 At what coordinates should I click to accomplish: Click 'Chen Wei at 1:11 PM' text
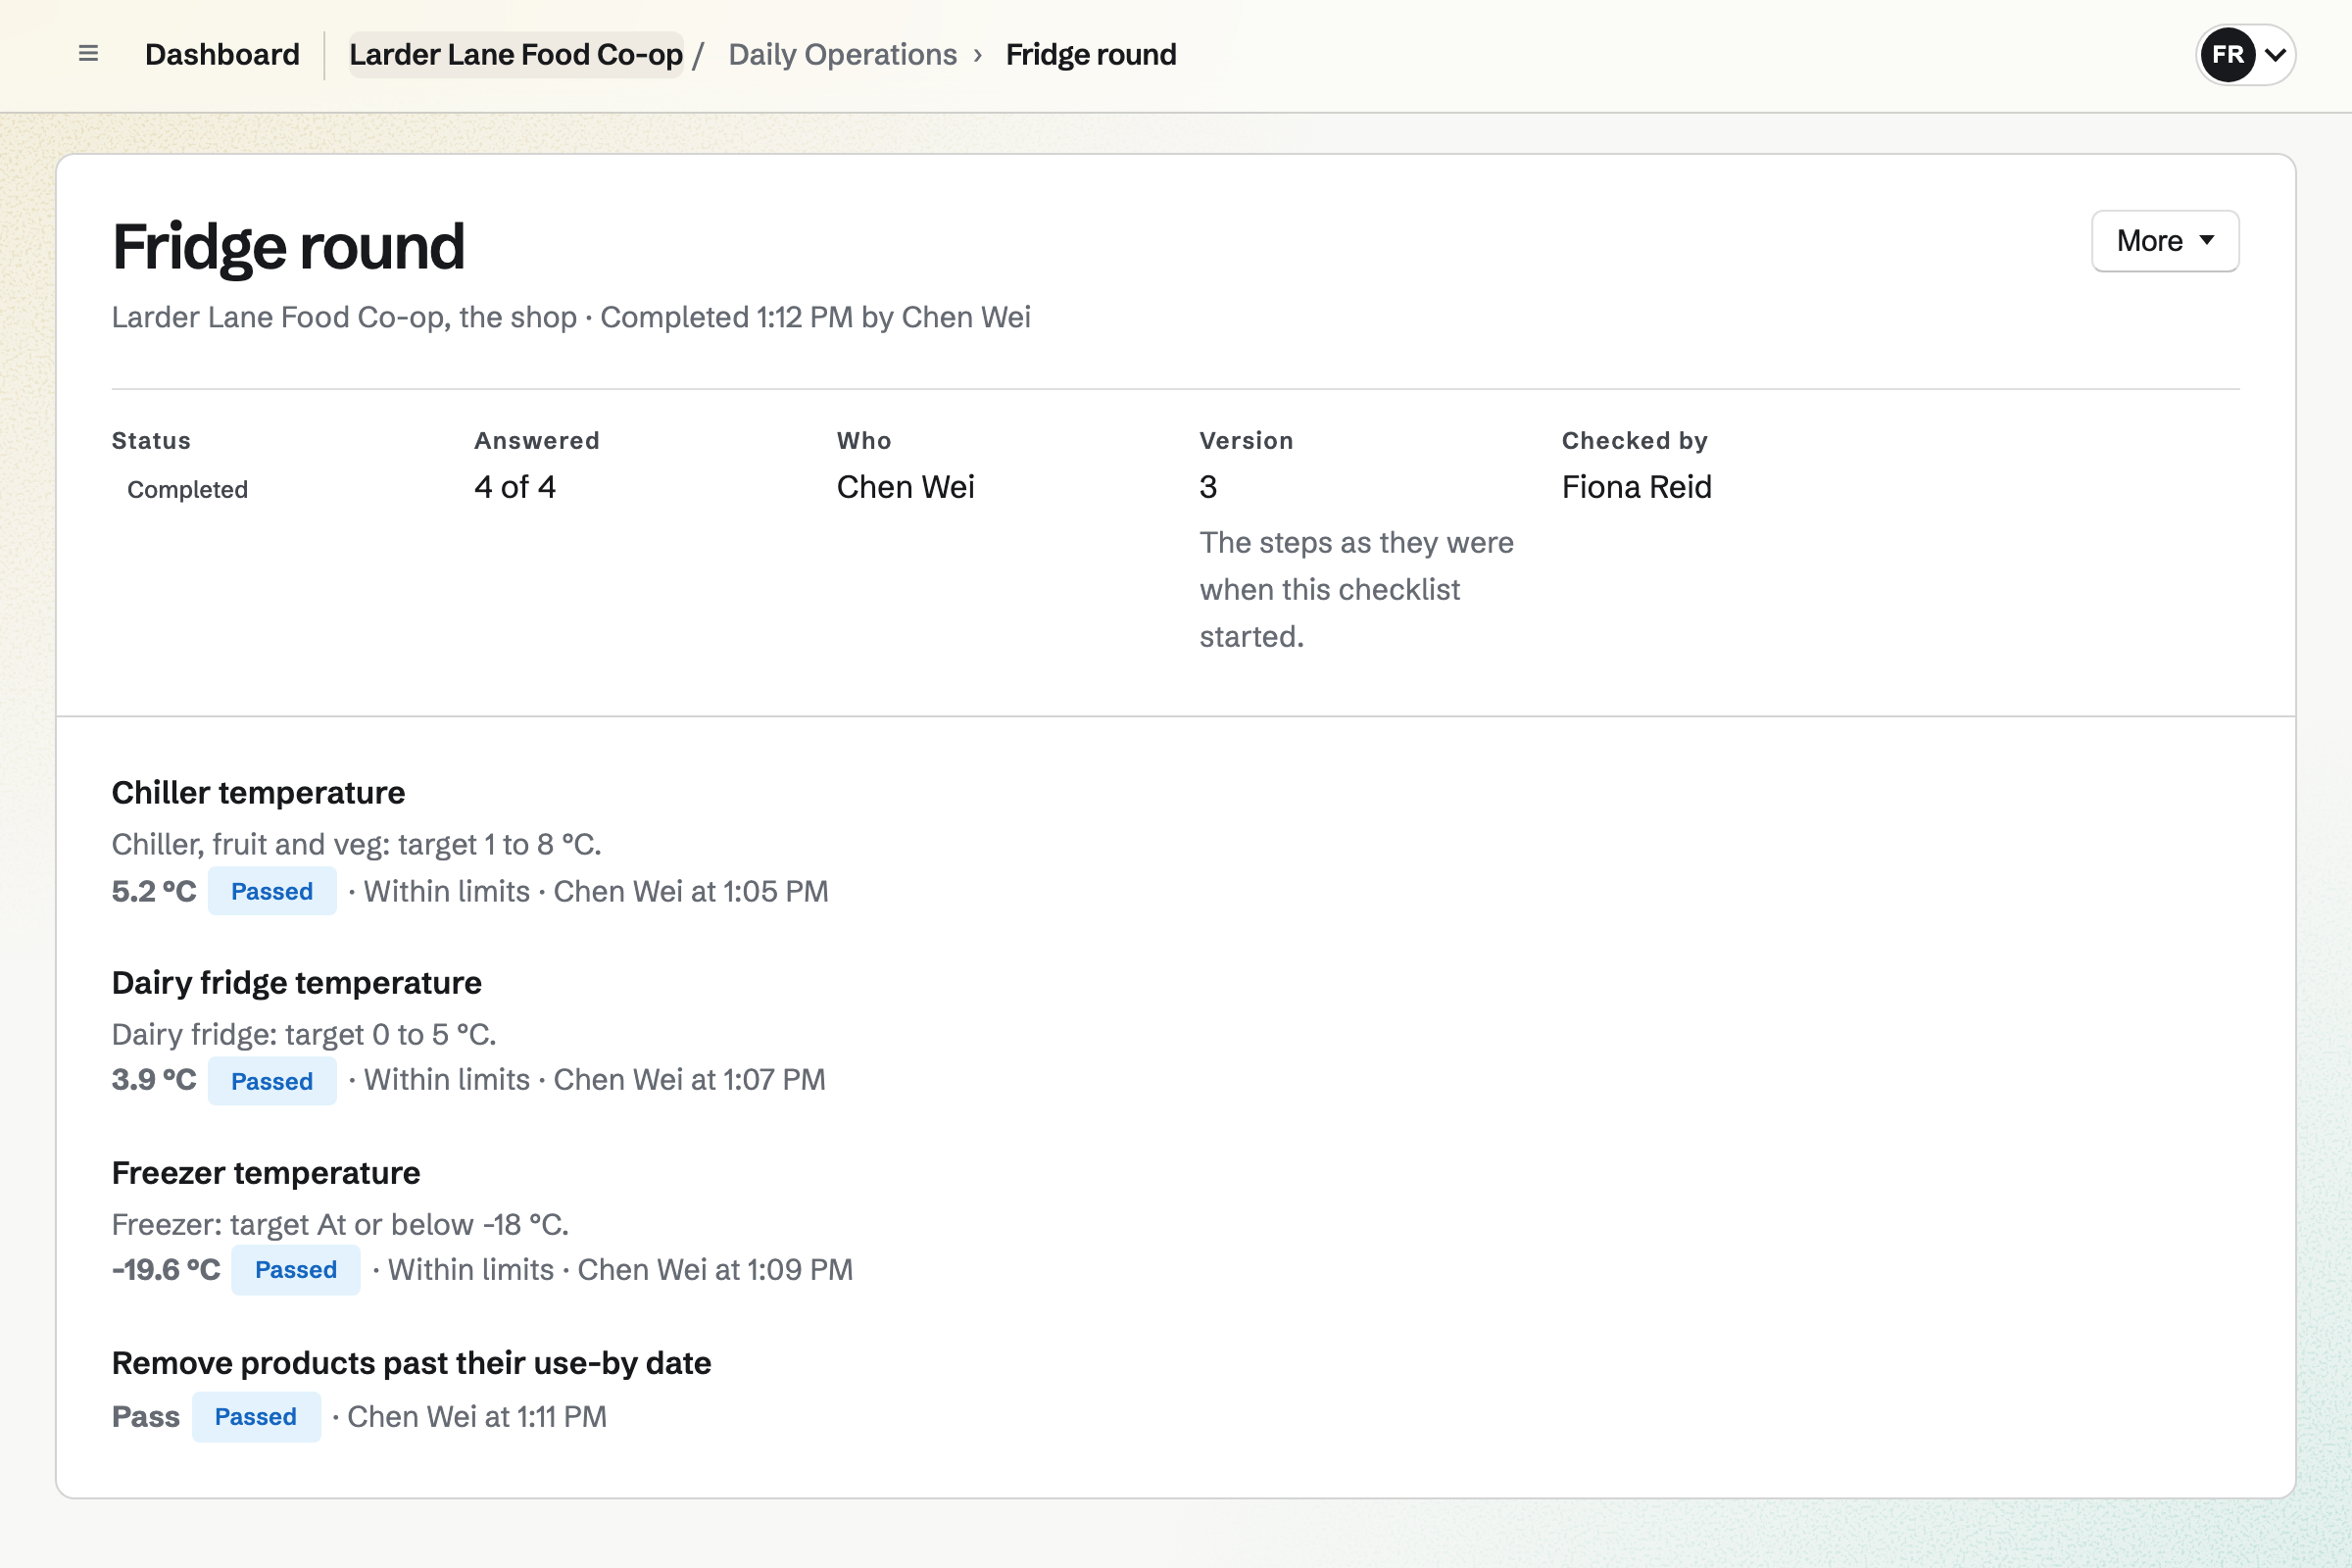pyautogui.click(x=477, y=1417)
